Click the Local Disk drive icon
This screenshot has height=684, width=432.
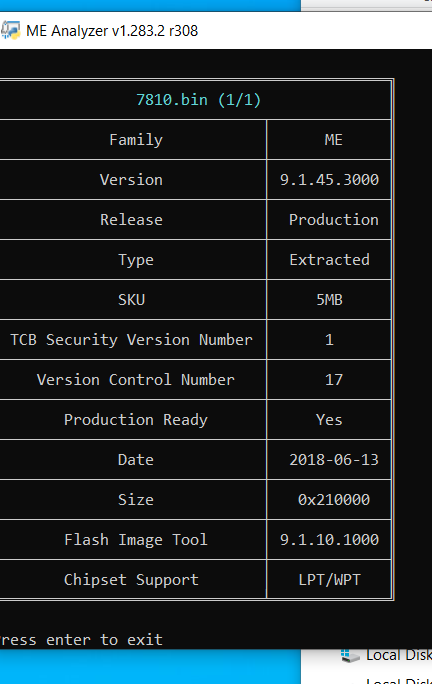click(350, 656)
